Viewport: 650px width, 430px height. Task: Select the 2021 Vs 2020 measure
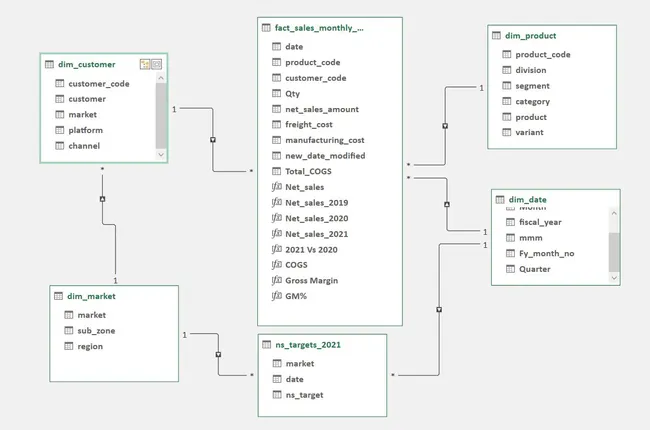click(x=311, y=250)
